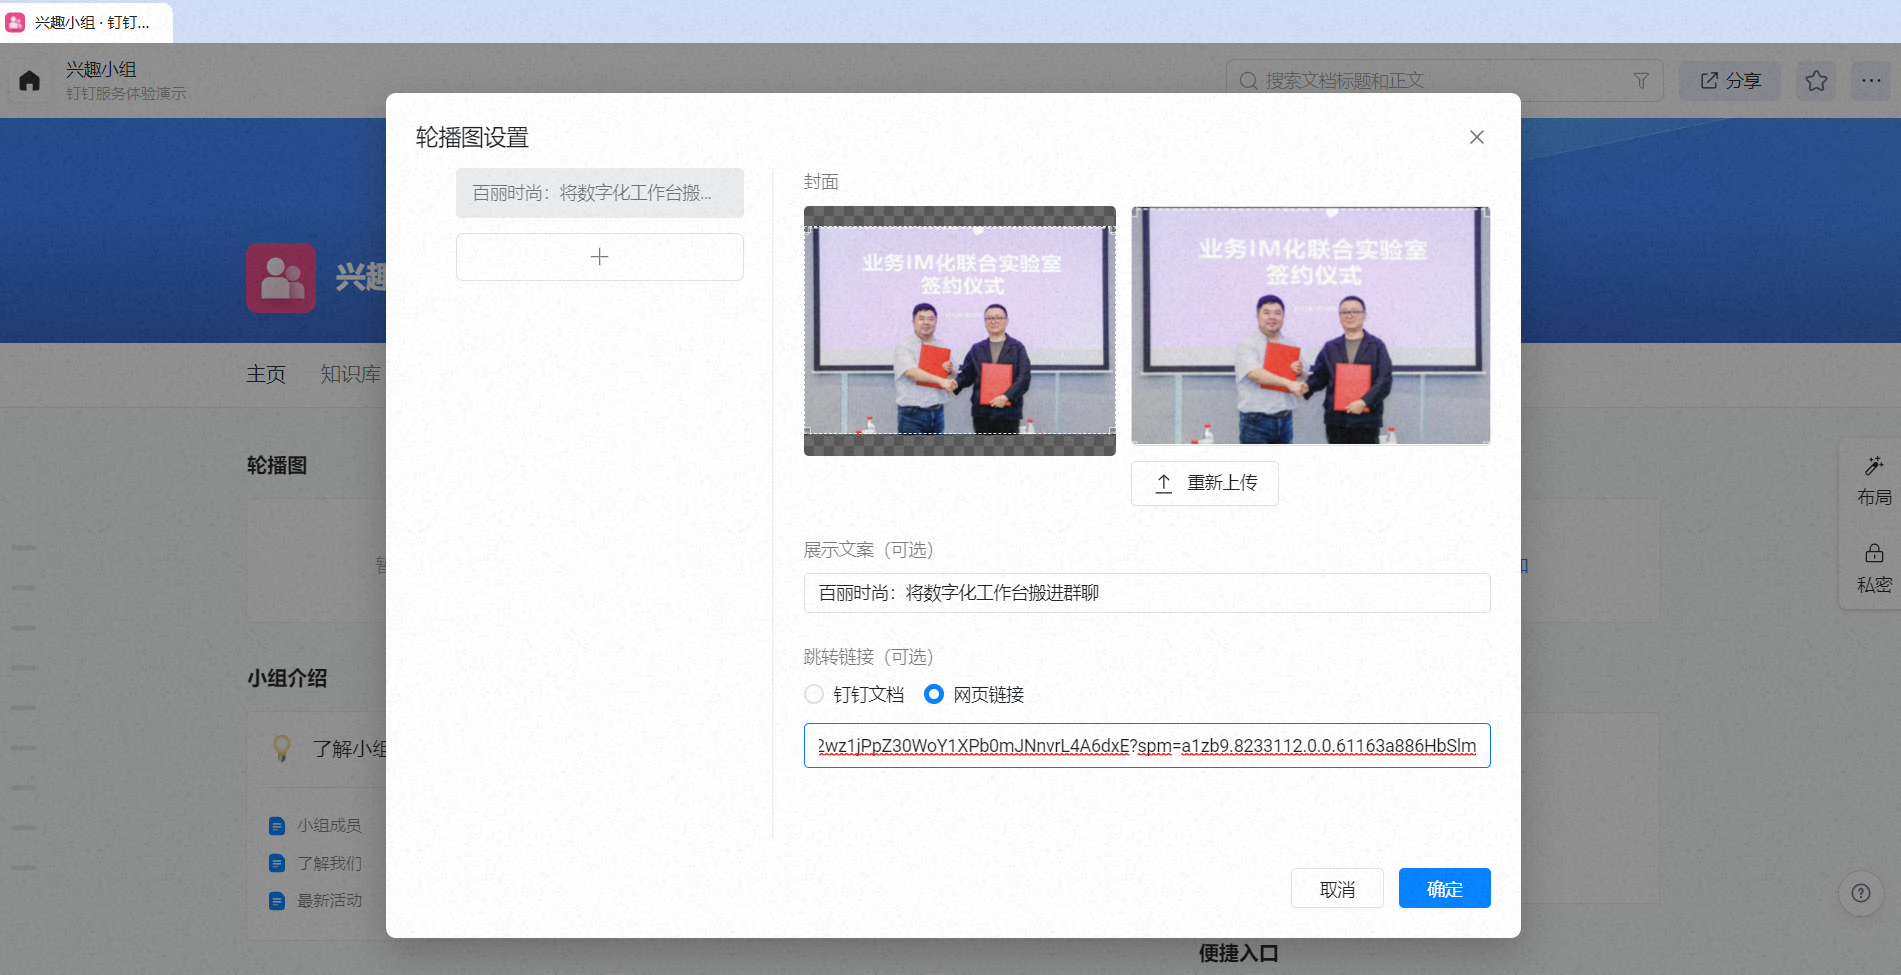Select the 钉钉文档 radio option
Viewport: 1901px width, 975px height.
814,694
